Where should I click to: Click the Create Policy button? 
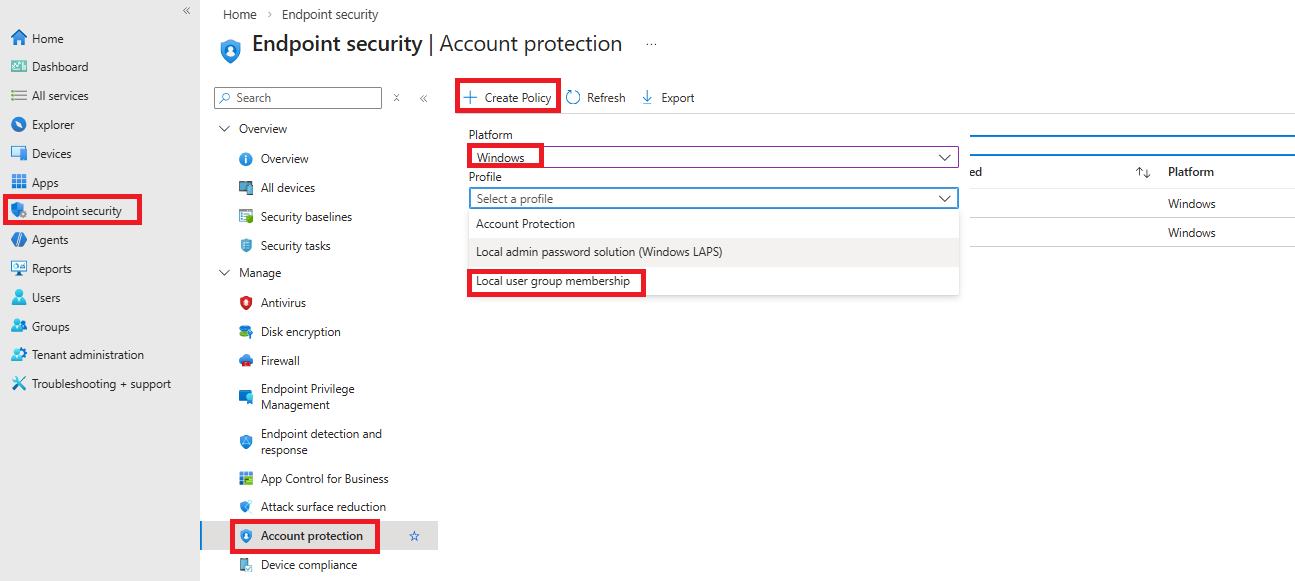(507, 97)
